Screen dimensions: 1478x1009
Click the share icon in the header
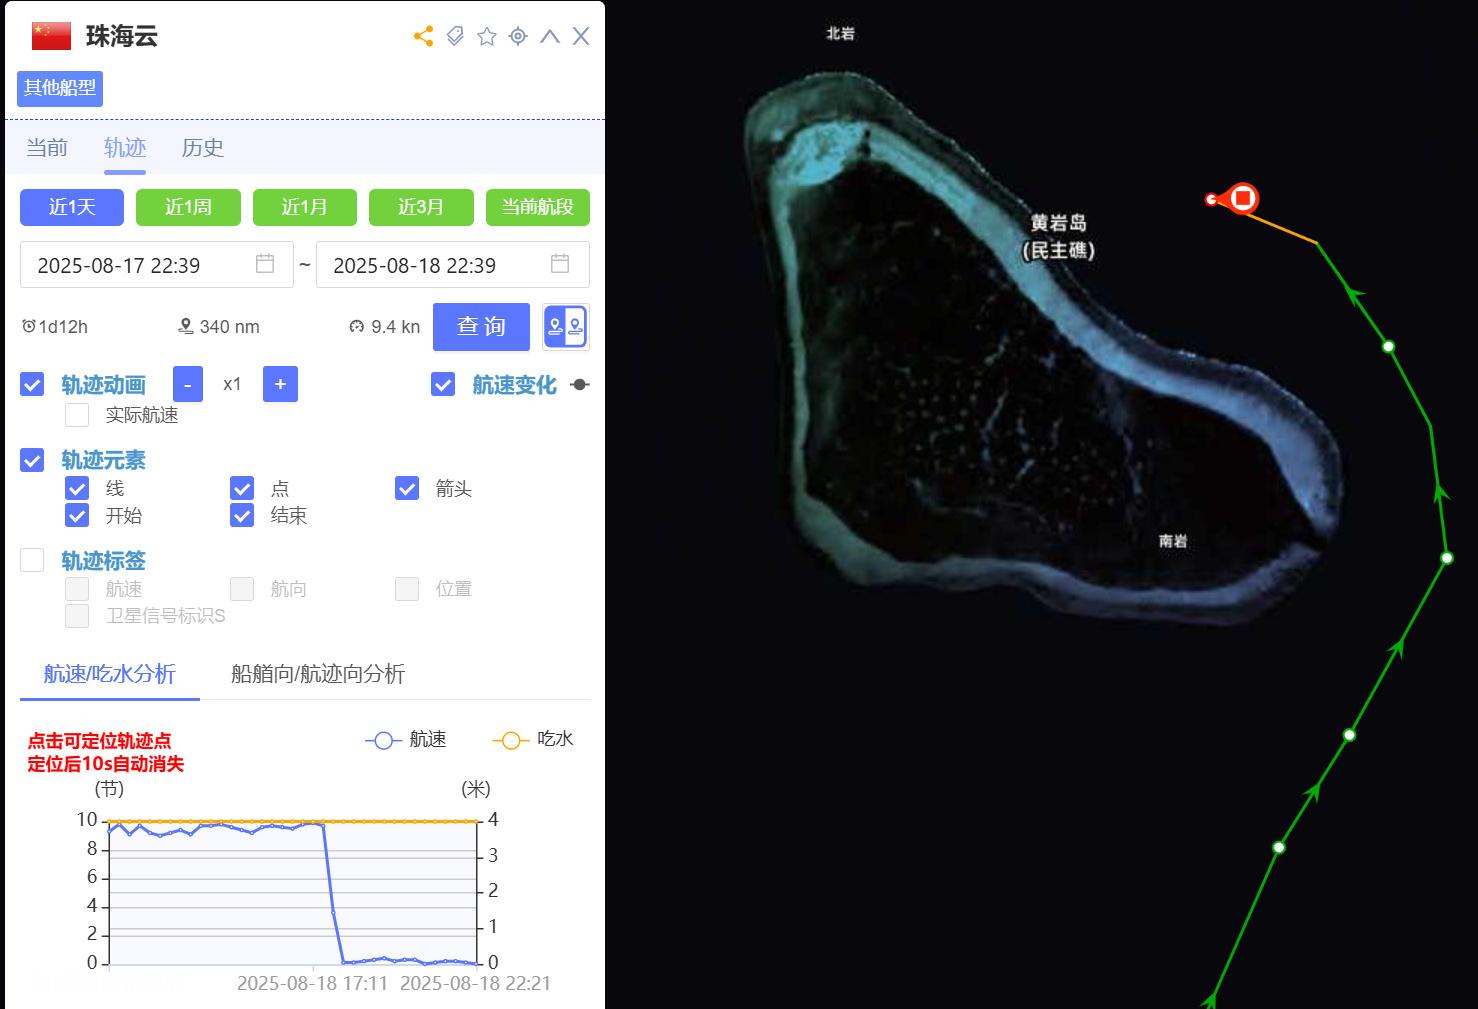[423, 37]
